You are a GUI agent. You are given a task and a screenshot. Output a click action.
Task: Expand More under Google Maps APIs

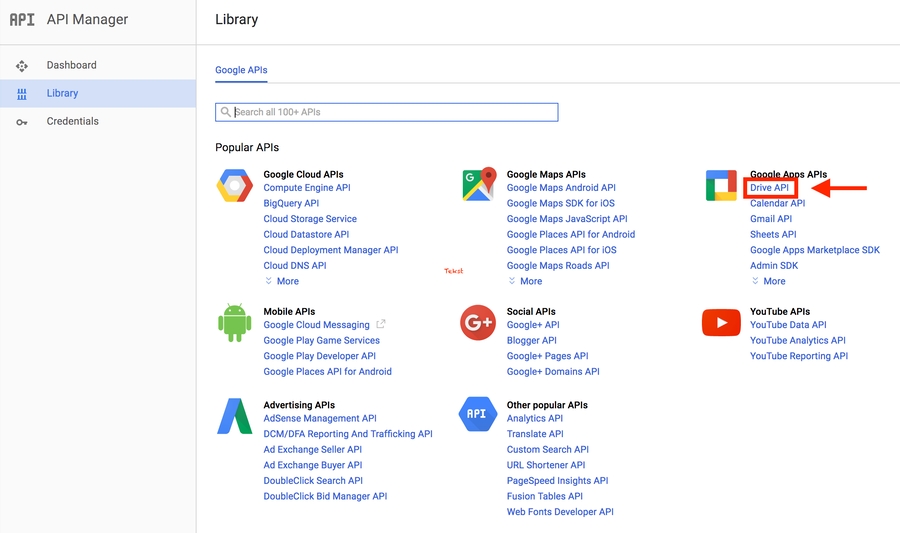click(x=525, y=281)
